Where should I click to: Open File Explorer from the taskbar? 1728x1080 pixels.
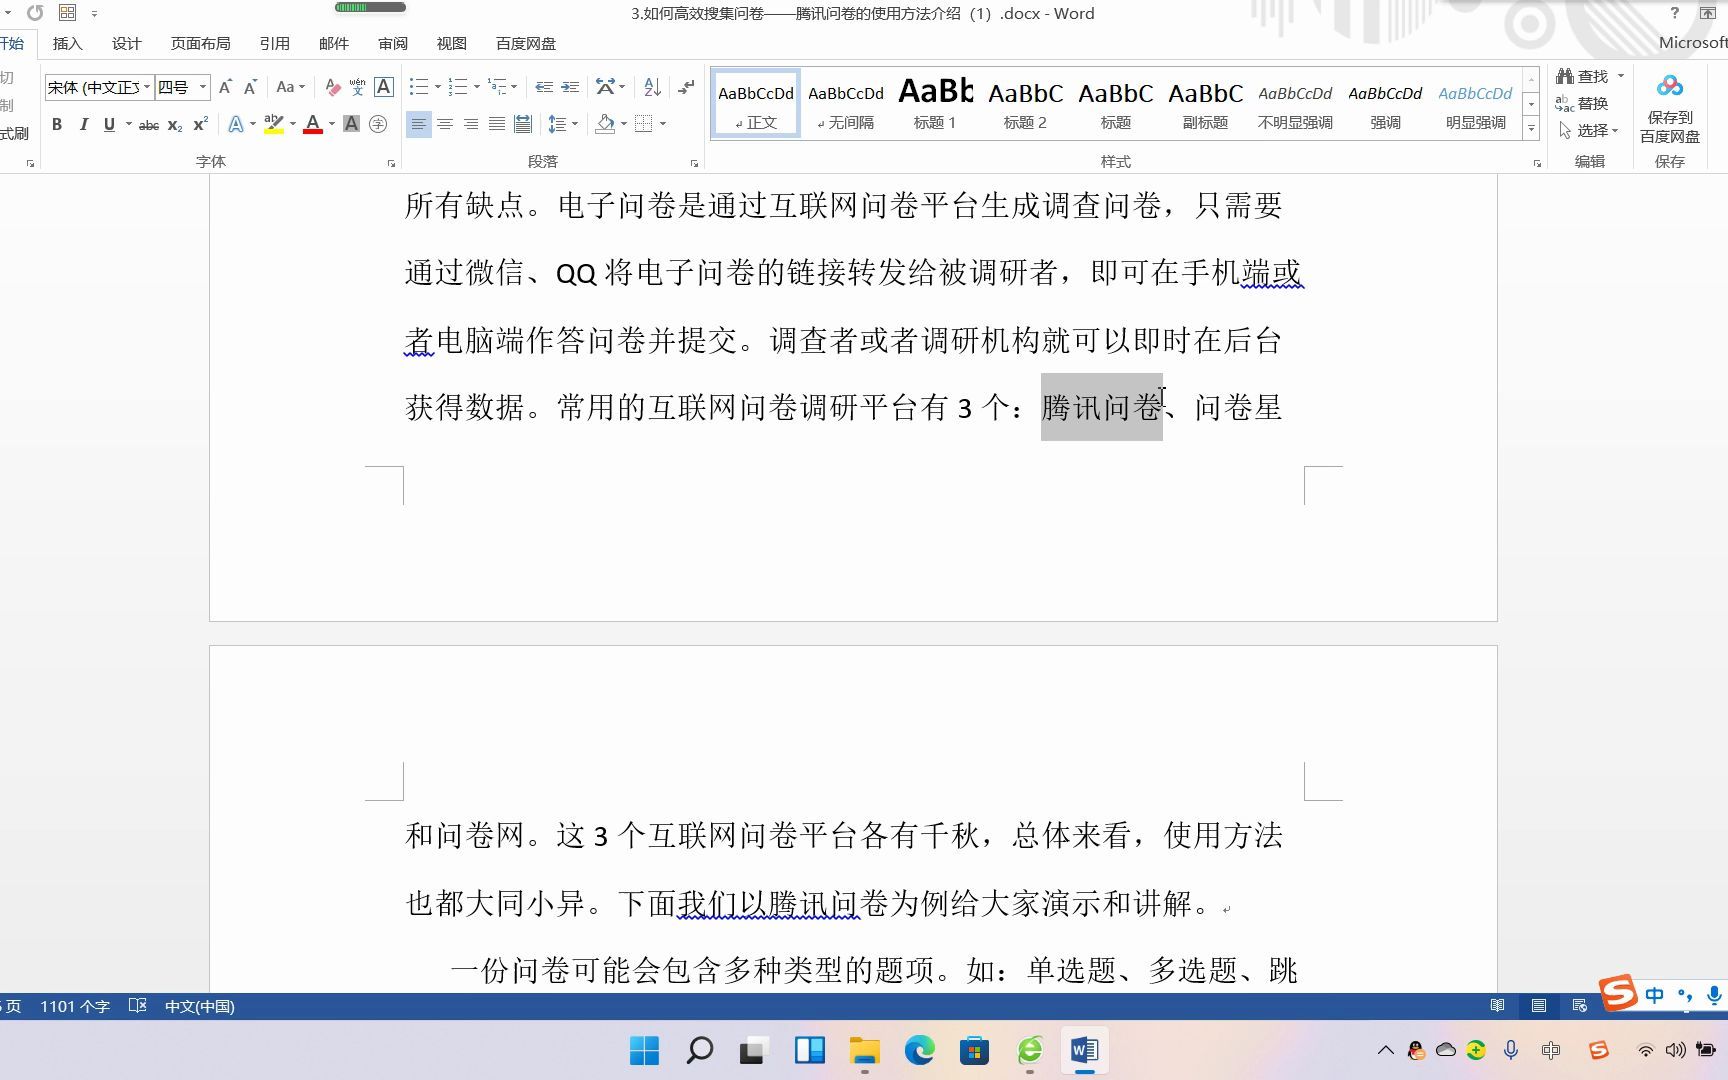(x=864, y=1050)
